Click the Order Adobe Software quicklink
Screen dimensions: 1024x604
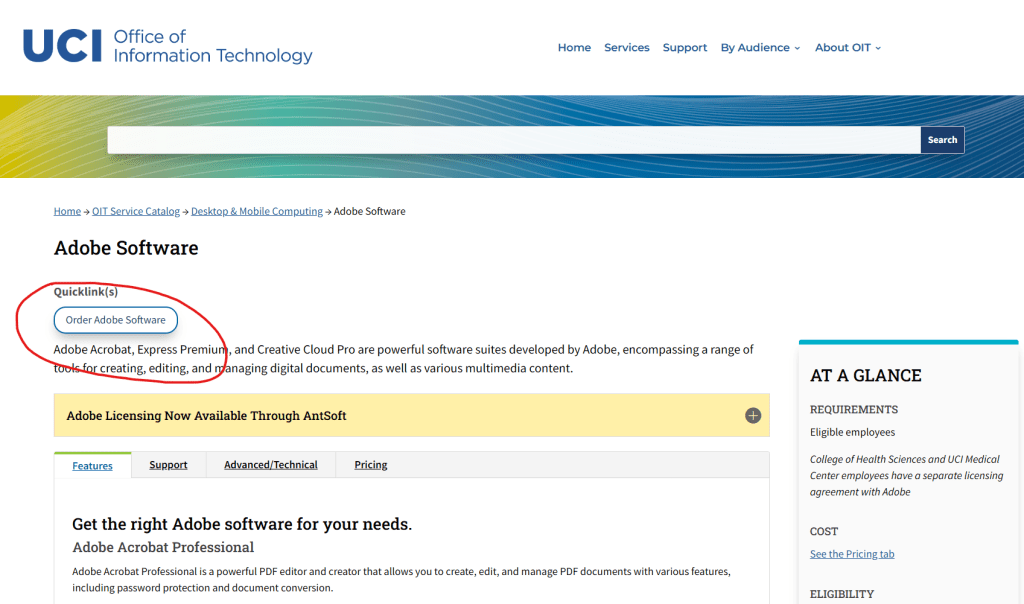(x=116, y=320)
